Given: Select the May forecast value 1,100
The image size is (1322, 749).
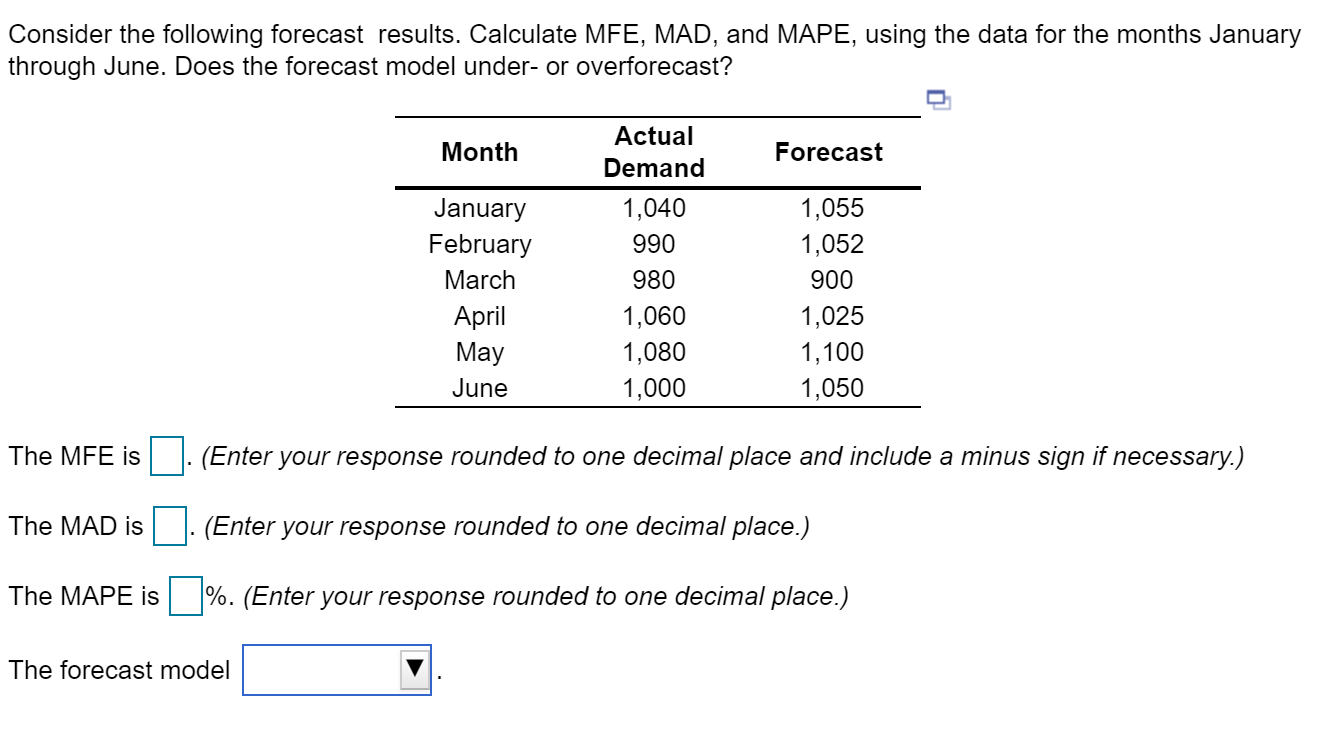Looking at the screenshot, I should coord(828,352).
